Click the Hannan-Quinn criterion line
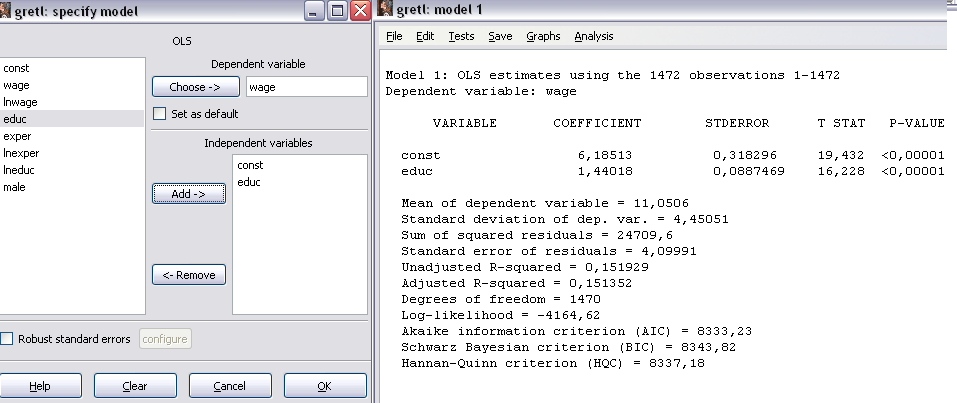The image size is (957, 403). [x=554, y=363]
